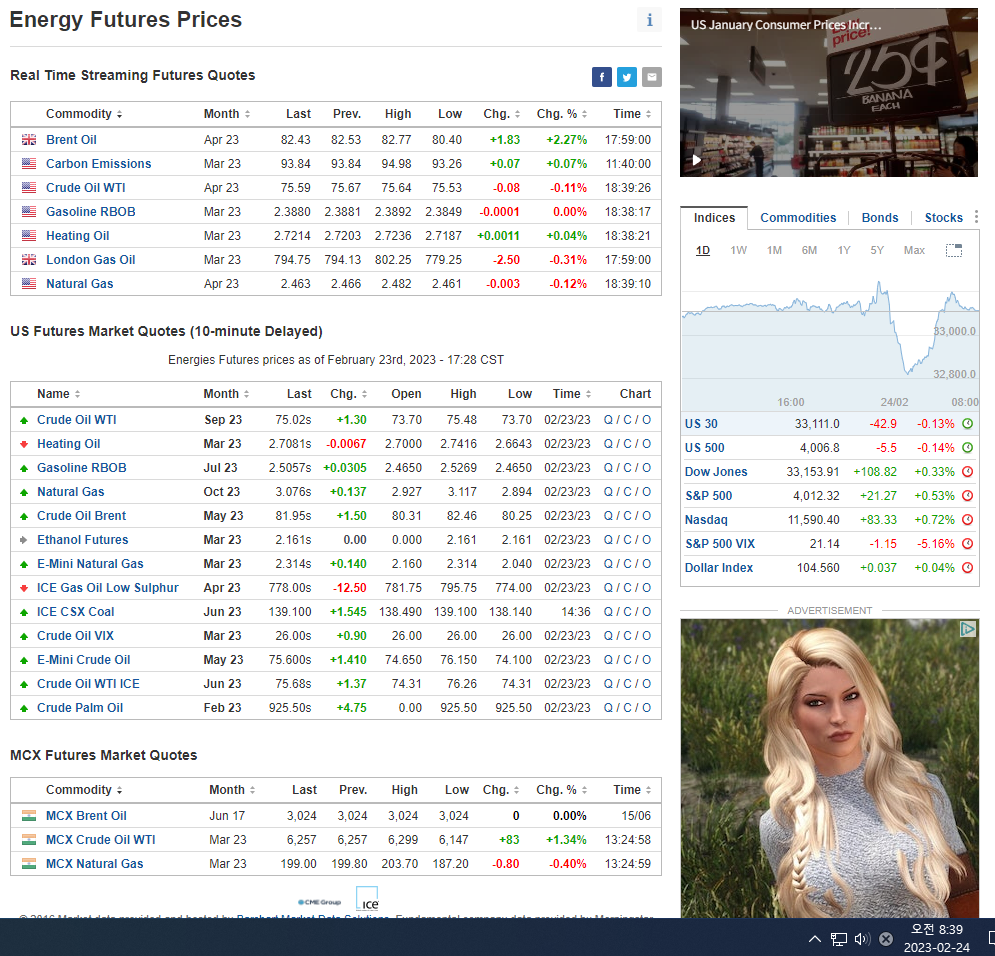Image resolution: width=995 pixels, height=956 pixels.
Task: Select the Indices tab
Action: [x=714, y=218]
